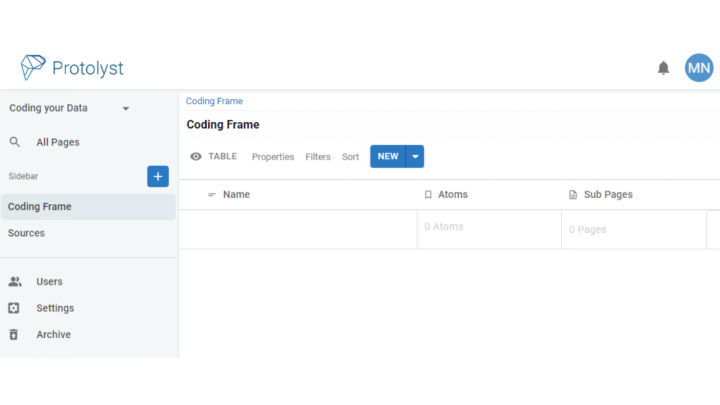The image size is (720, 405).
Task: Open the Filters option
Action: (318, 157)
